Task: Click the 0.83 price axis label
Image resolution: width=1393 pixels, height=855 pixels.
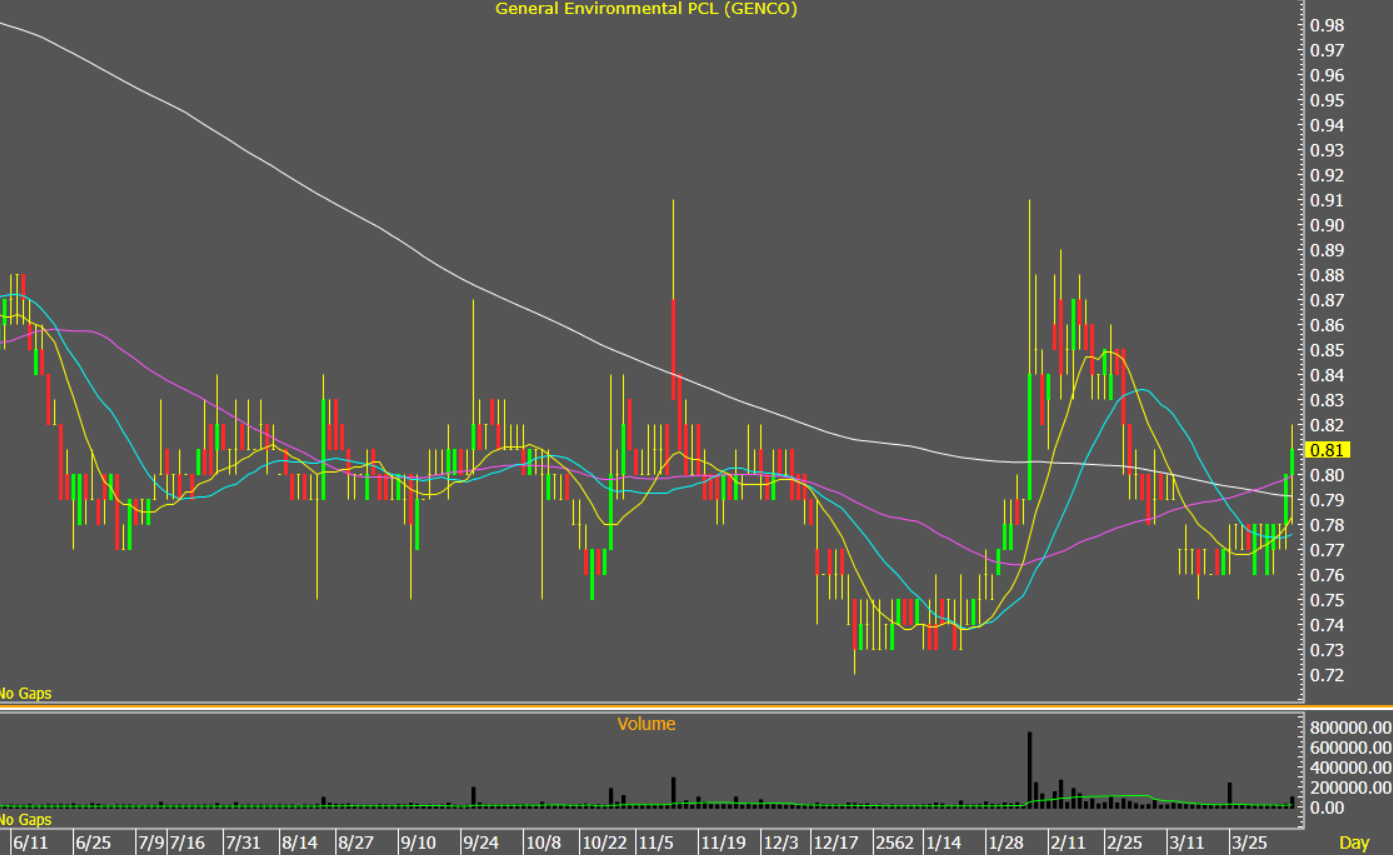Action: click(1326, 400)
